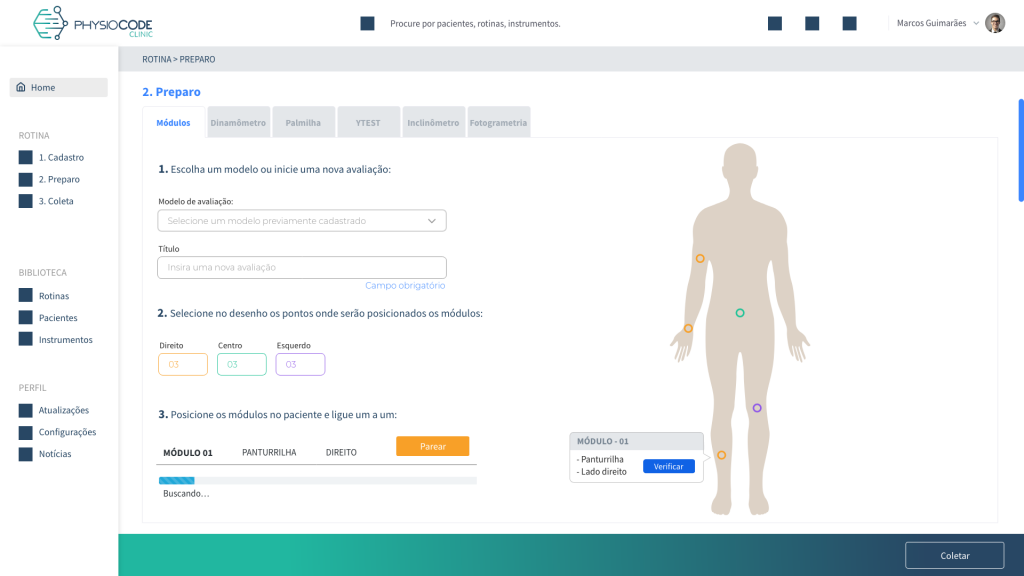1024x576 pixels.
Task: Click the Coletar button in footer
Action: (x=954, y=555)
